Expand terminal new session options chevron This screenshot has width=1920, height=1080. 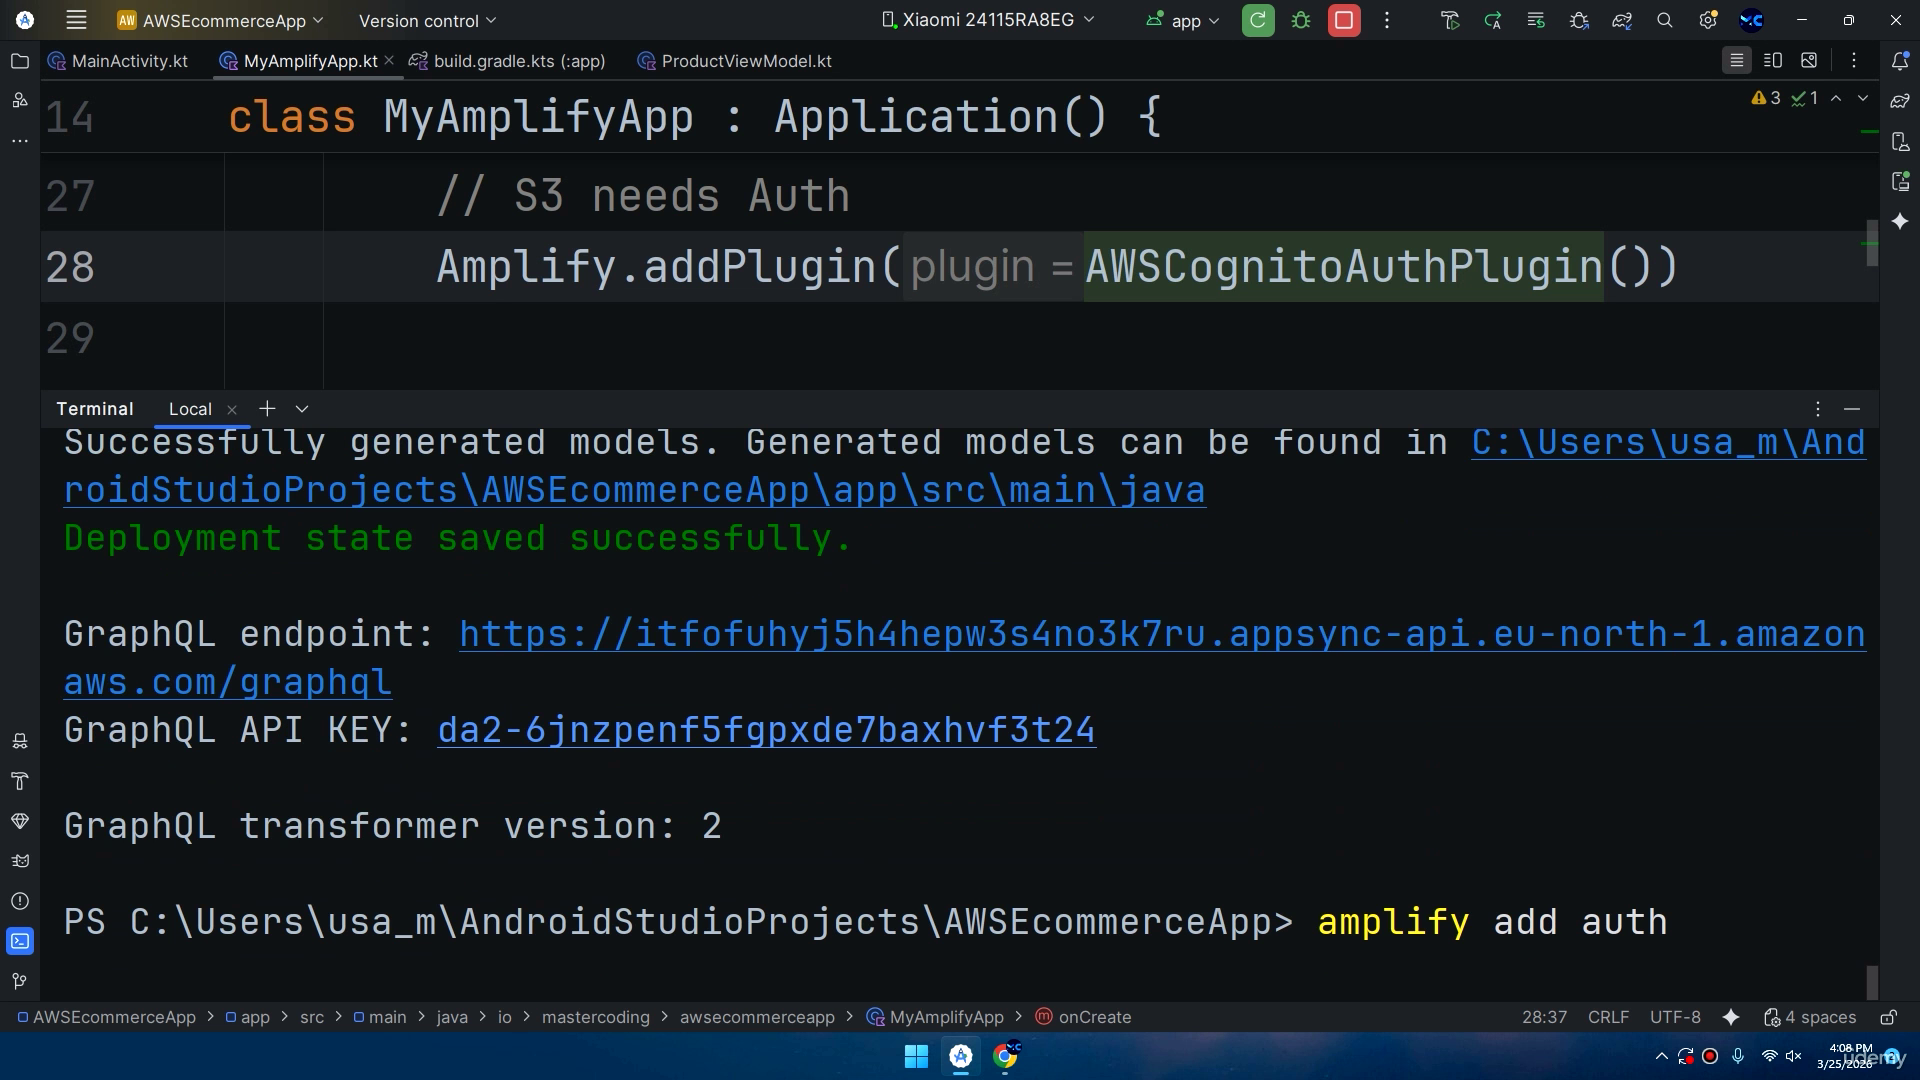(x=302, y=409)
